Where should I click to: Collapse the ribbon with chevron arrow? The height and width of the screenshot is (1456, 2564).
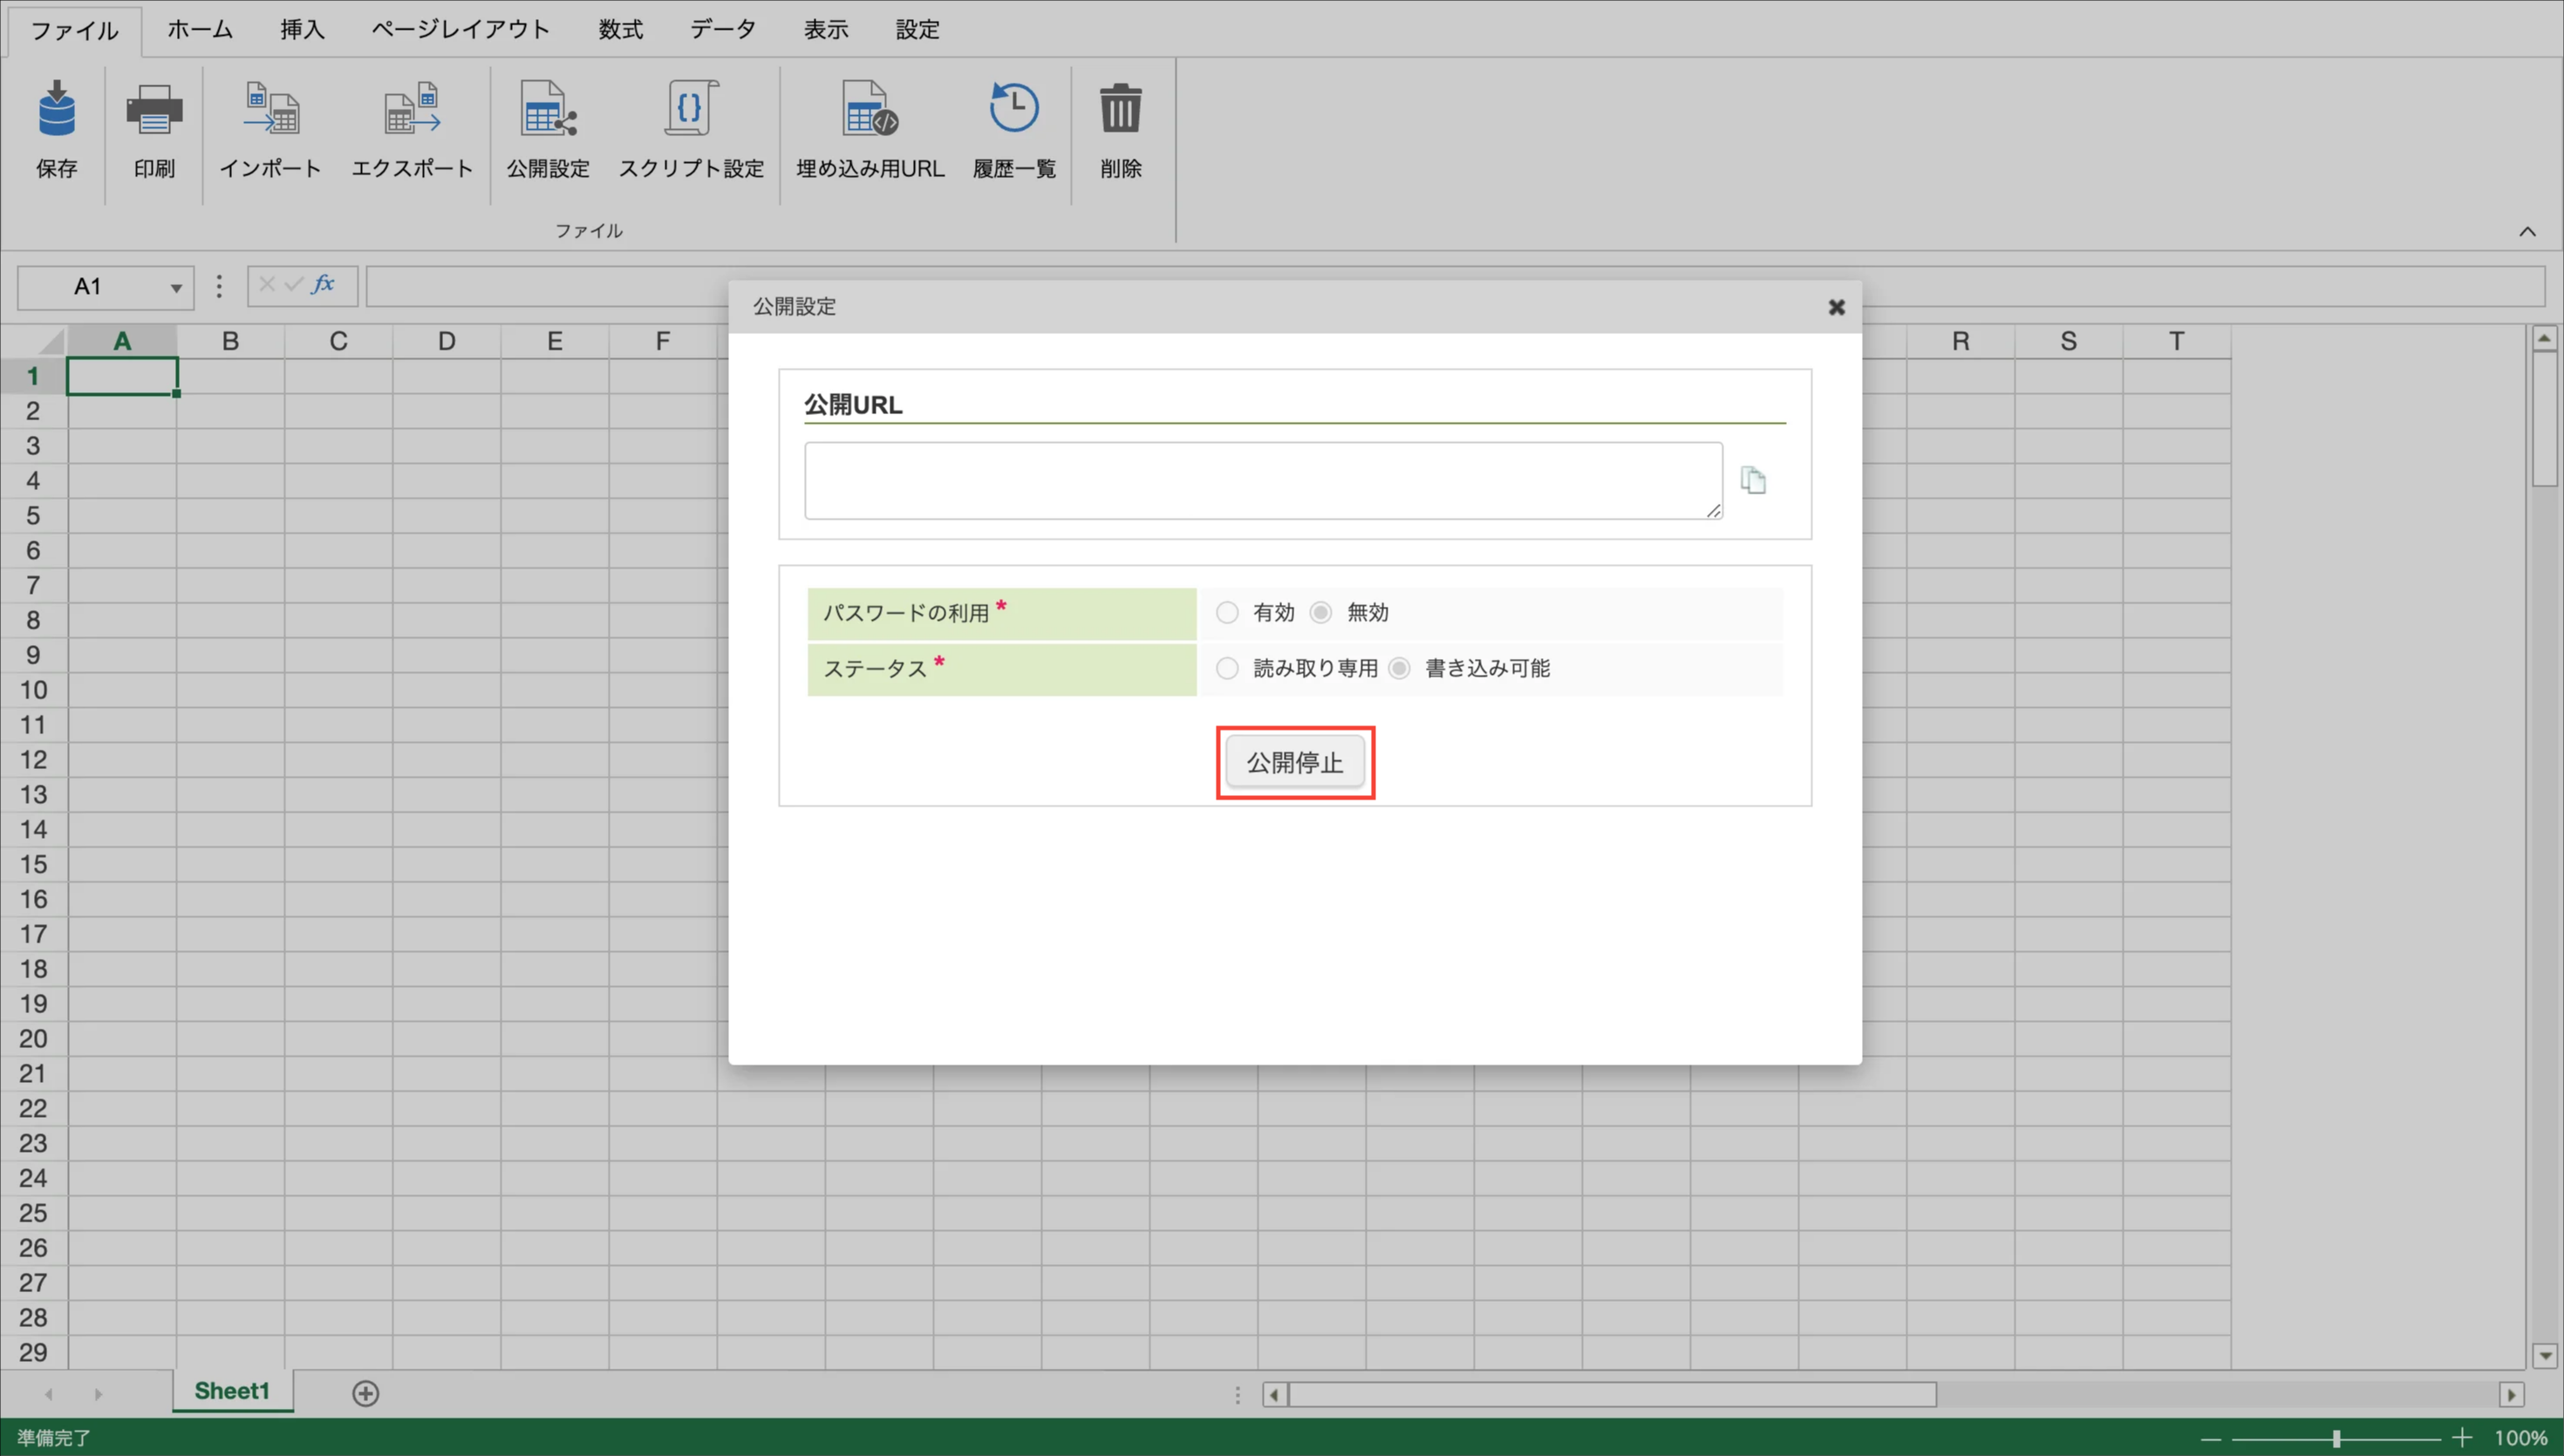[x=2527, y=232]
